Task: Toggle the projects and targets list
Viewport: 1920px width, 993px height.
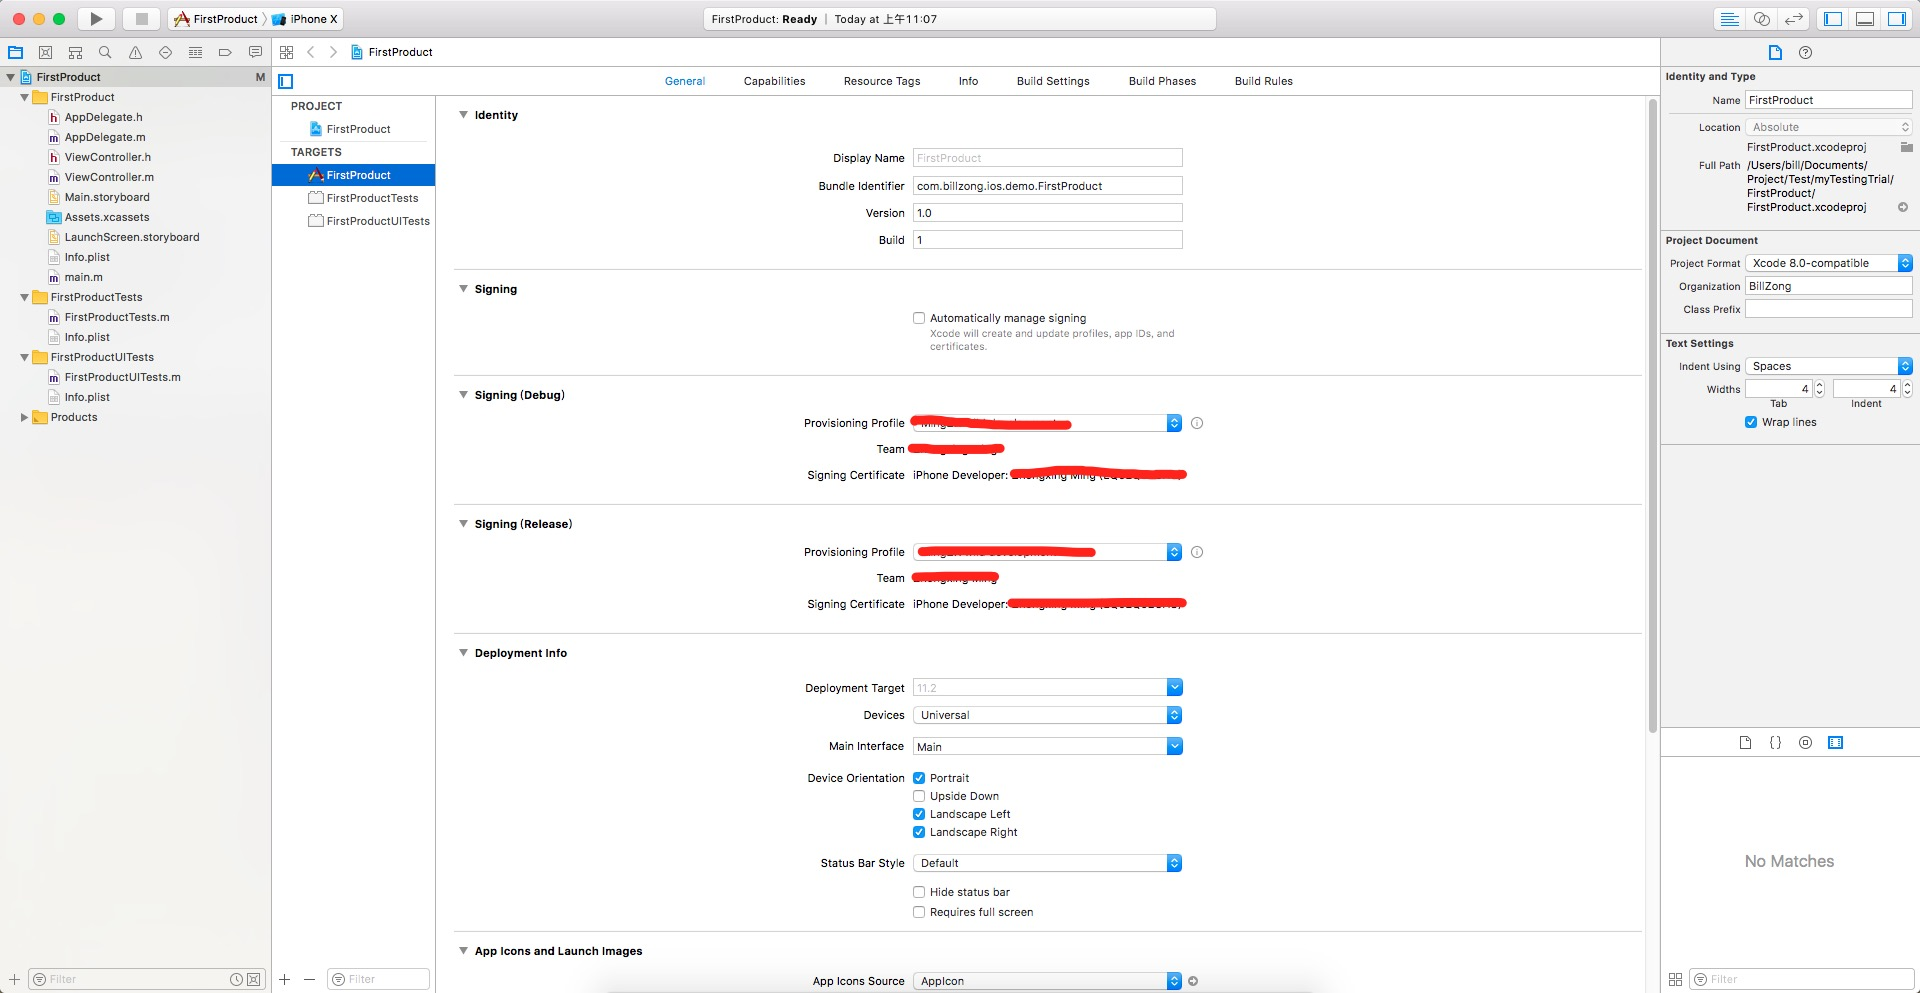Action: click(x=286, y=81)
